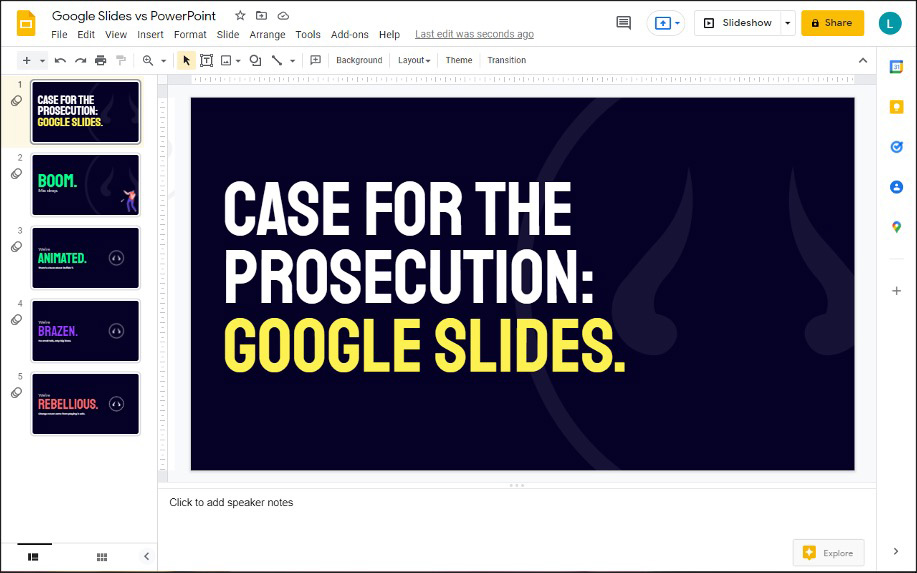
Task: Choose the Select arrow cursor tool
Action: (x=186, y=60)
